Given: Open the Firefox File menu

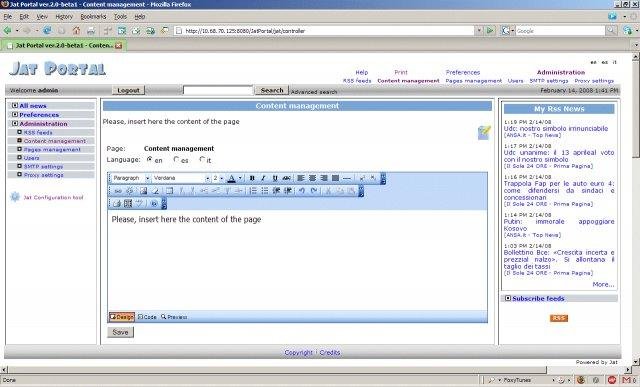Looking at the screenshot, I should click(x=8, y=17).
